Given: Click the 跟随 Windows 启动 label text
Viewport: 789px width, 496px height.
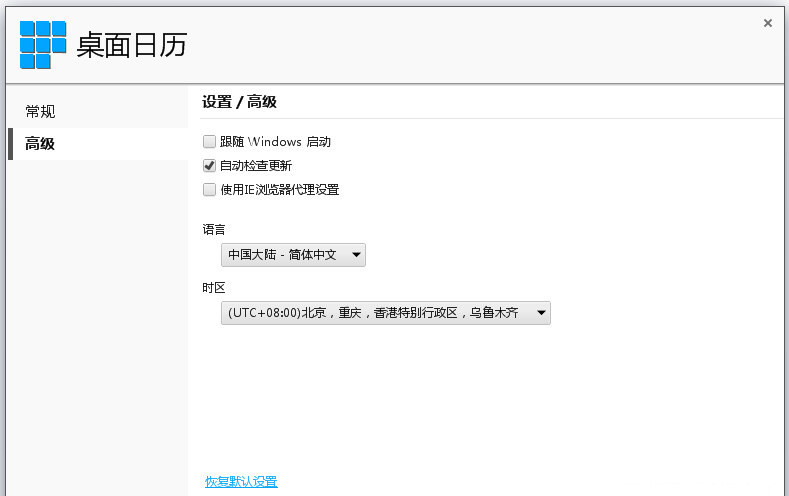Looking at the screenshot, I should point(275,142).
